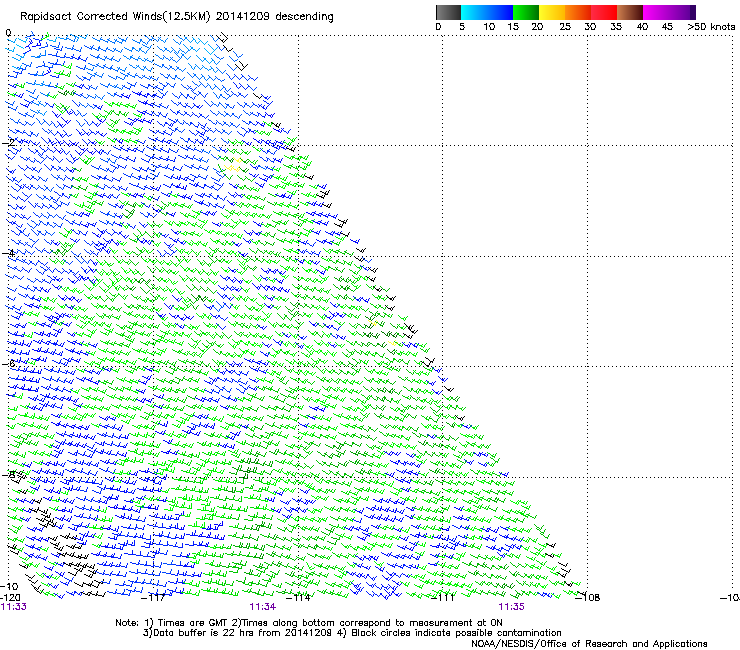
Task: Click the '>50 knots' legend label
Action: pos(711,27)
